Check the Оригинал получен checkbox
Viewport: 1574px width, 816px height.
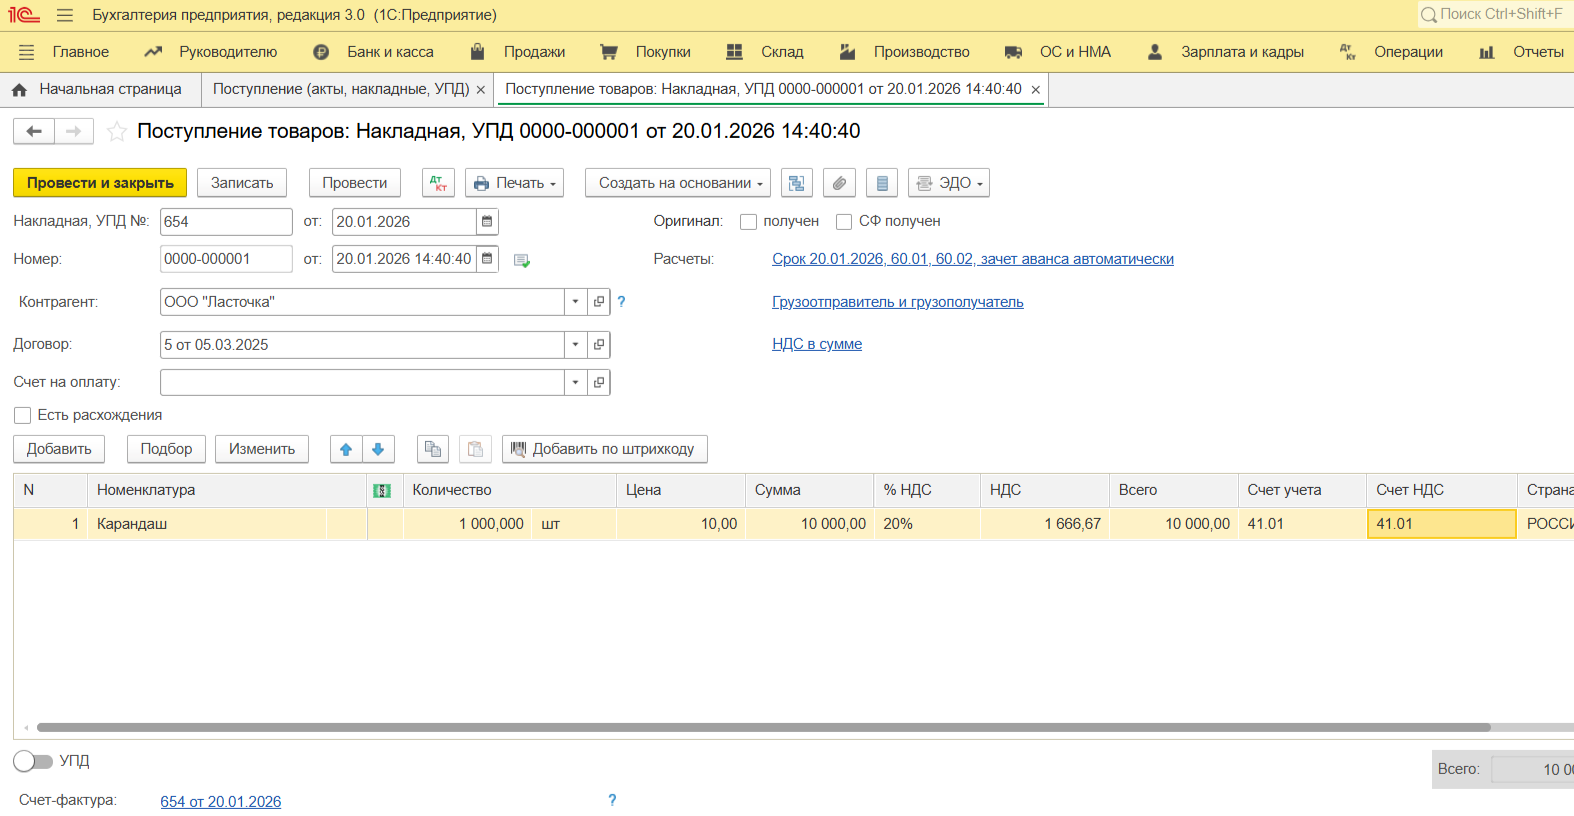(748, 222)
